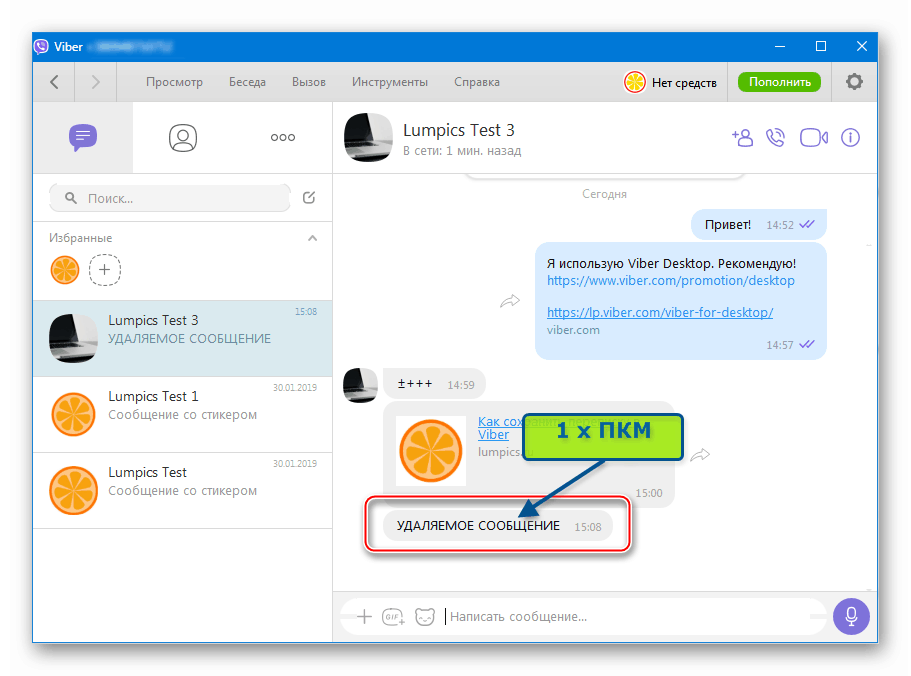Open the Lumpics Test conversation
Viewport: 911px width, 676px height.
pyautogui.click(x=182, y=491)
